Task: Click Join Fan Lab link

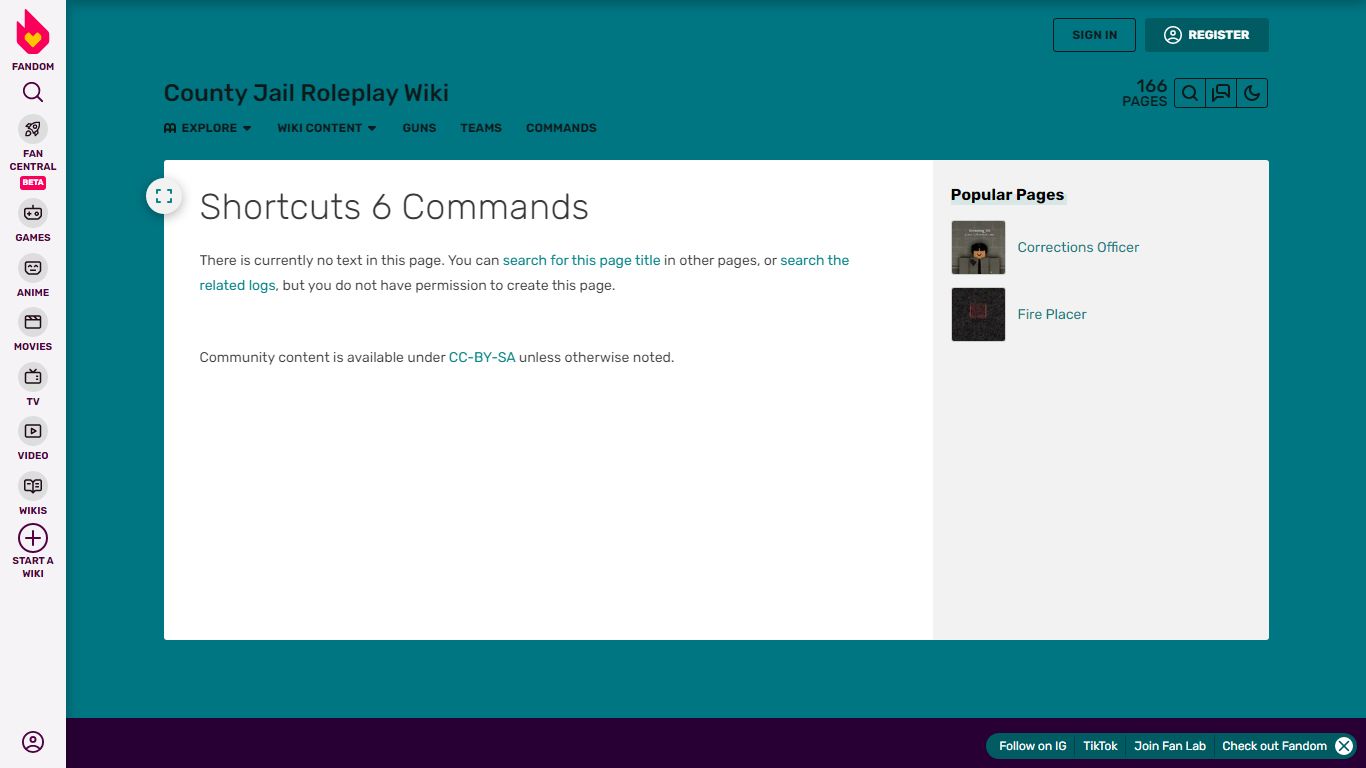Action: pyautogui.click(x=1170, y=746)
